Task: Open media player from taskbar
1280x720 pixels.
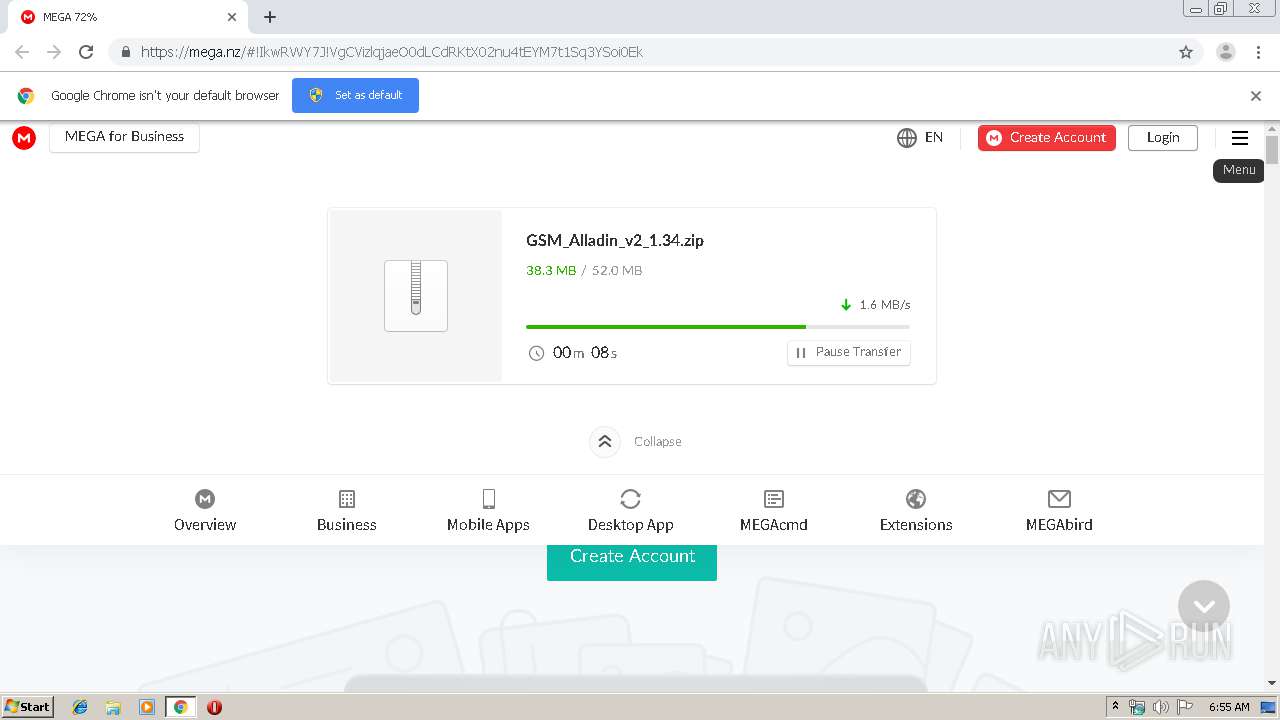Action: [x=147, y=707]
